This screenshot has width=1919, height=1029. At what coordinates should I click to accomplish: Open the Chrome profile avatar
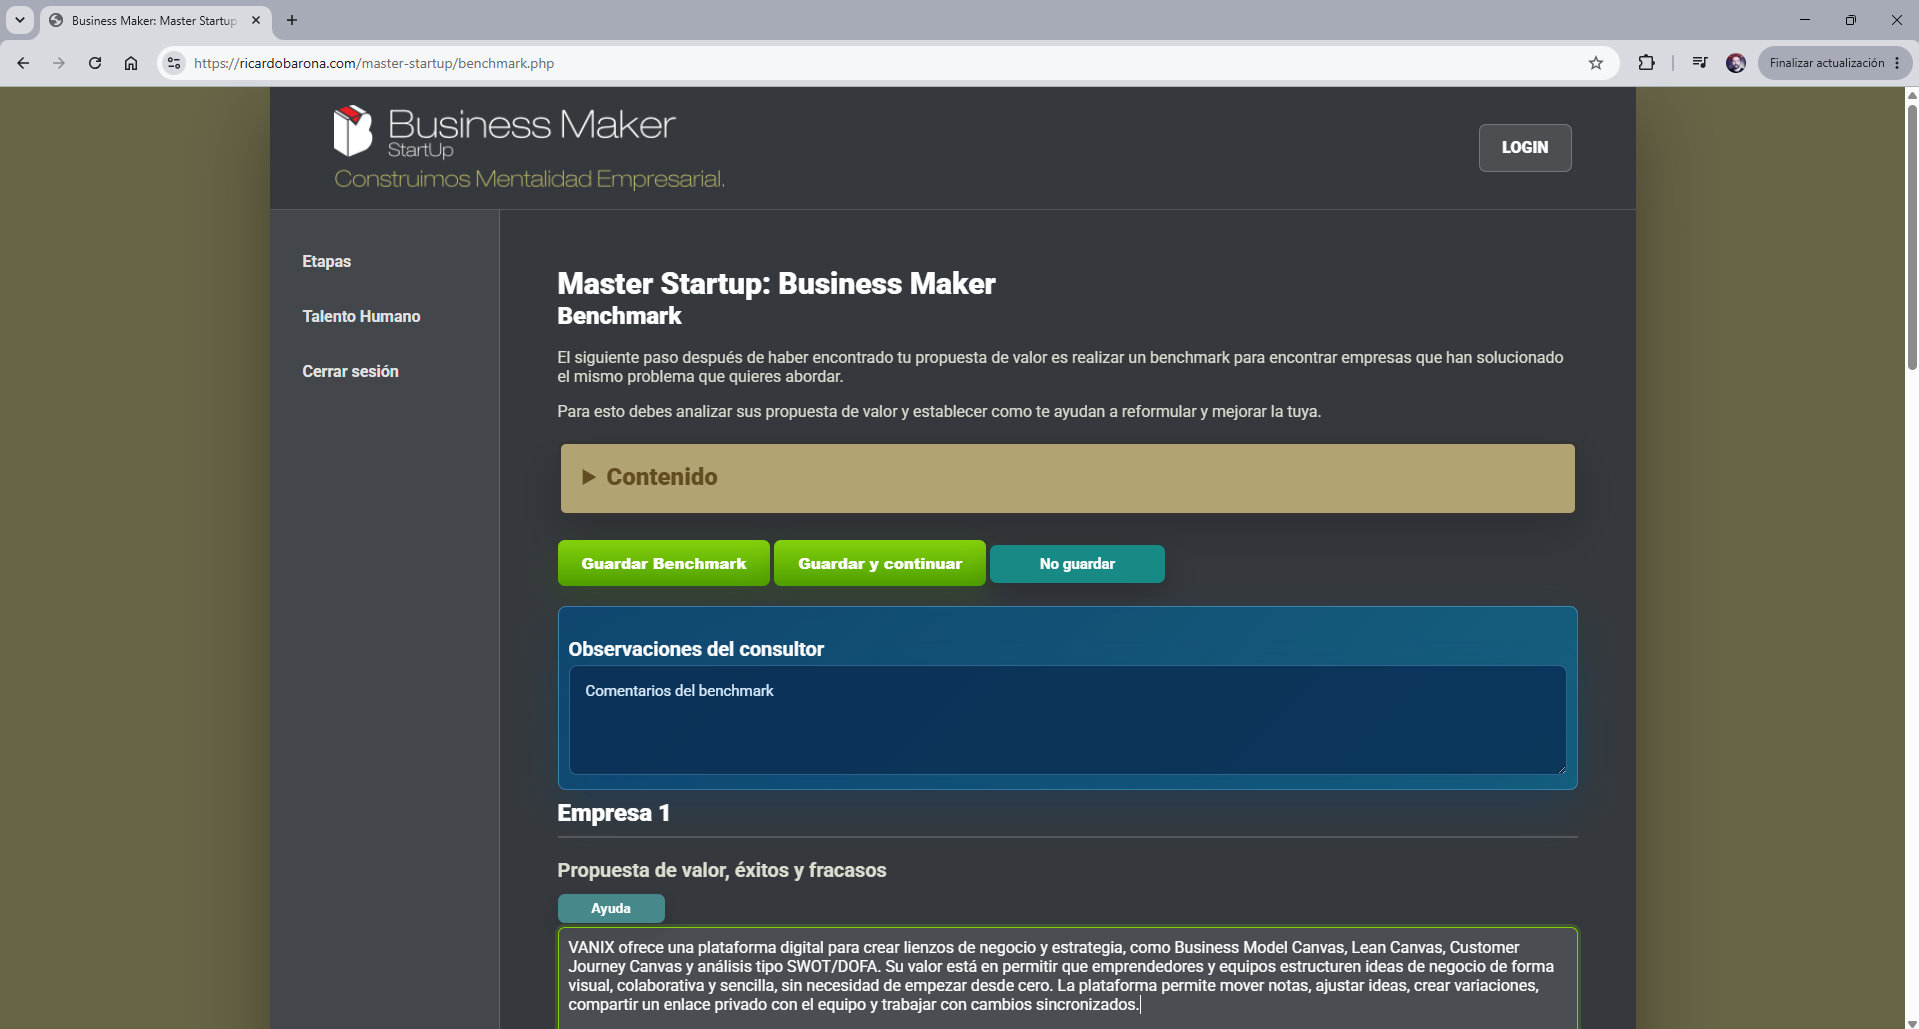point(1736,63)
